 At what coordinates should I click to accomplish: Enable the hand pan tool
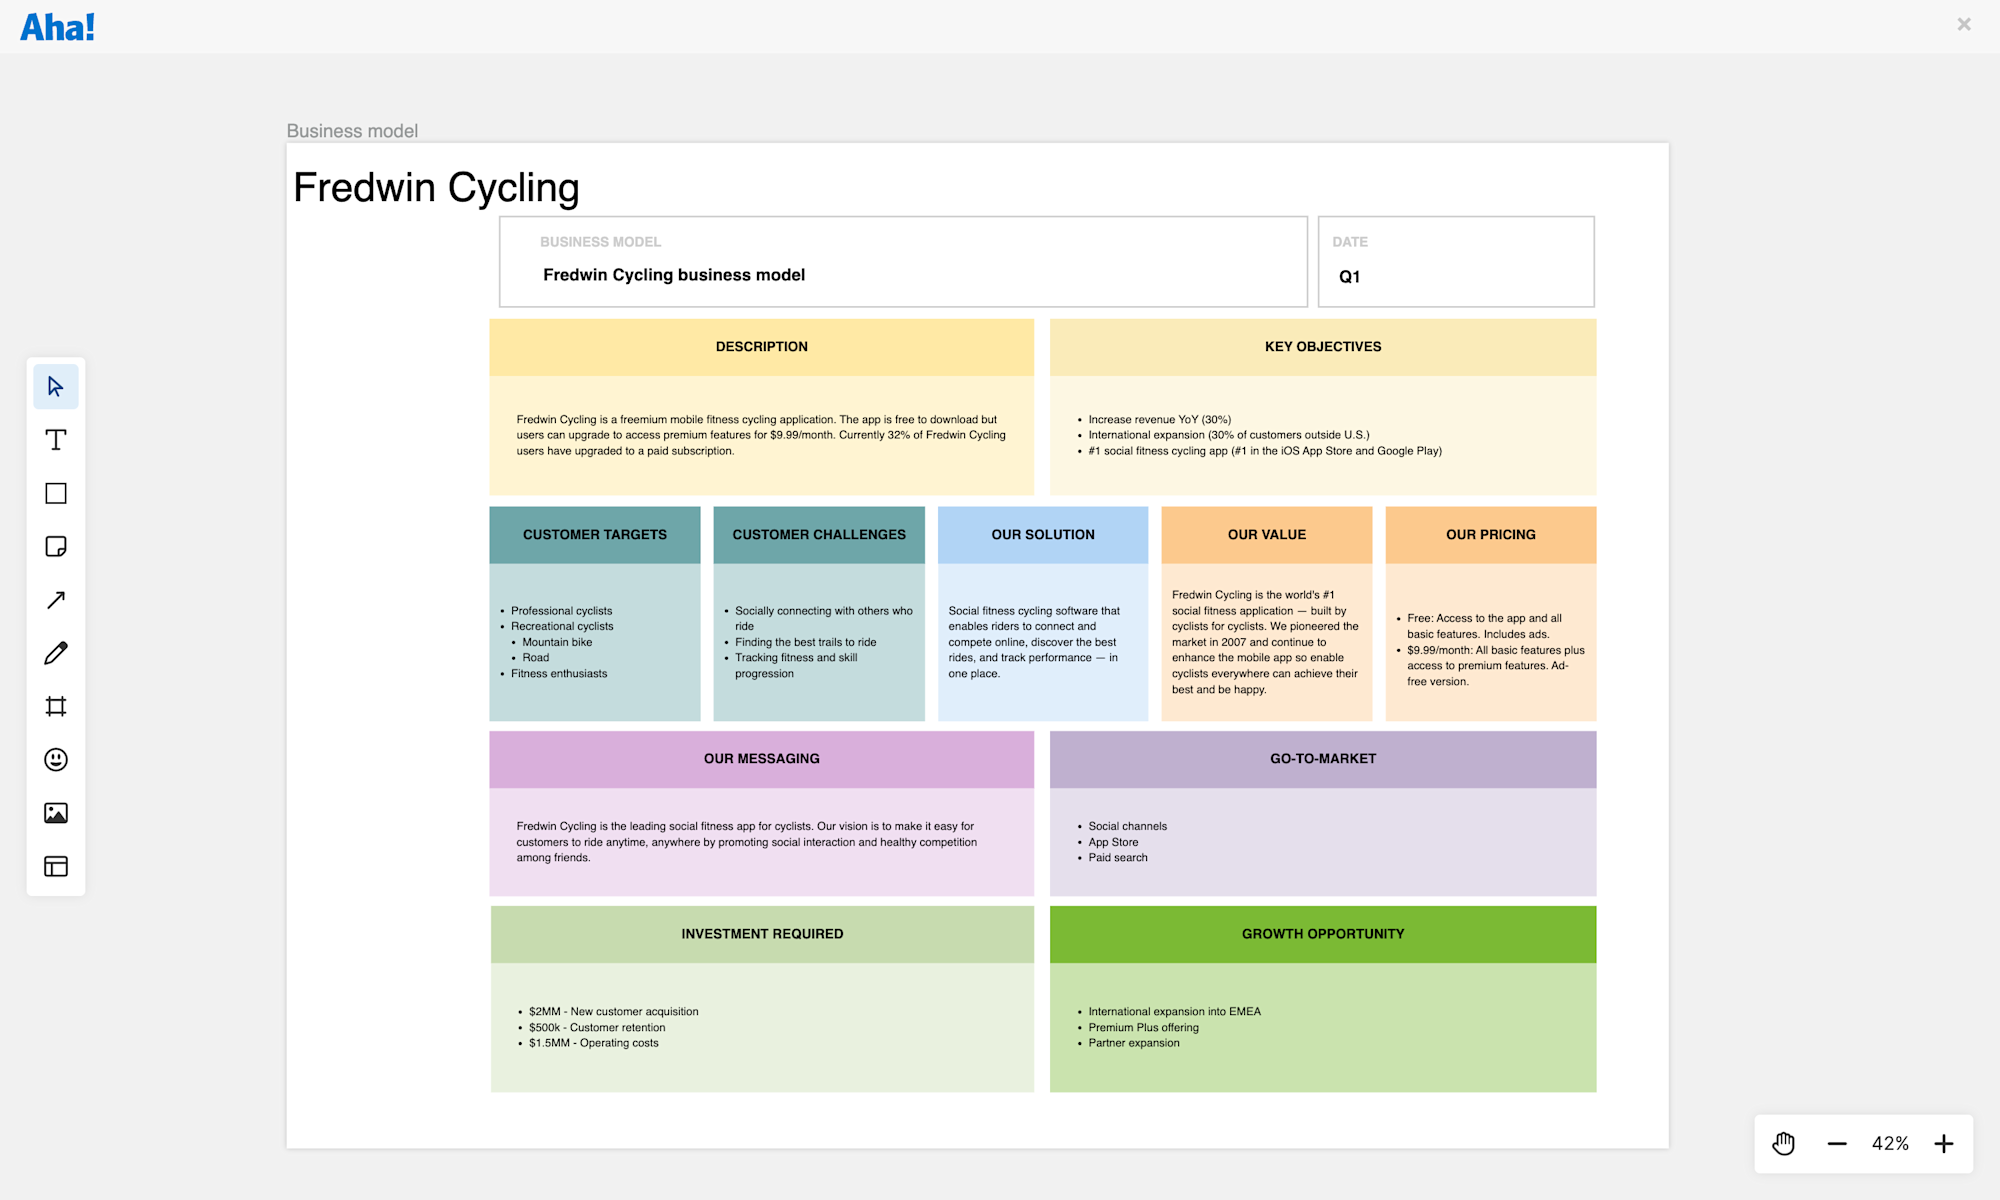click(1784, 1143)
